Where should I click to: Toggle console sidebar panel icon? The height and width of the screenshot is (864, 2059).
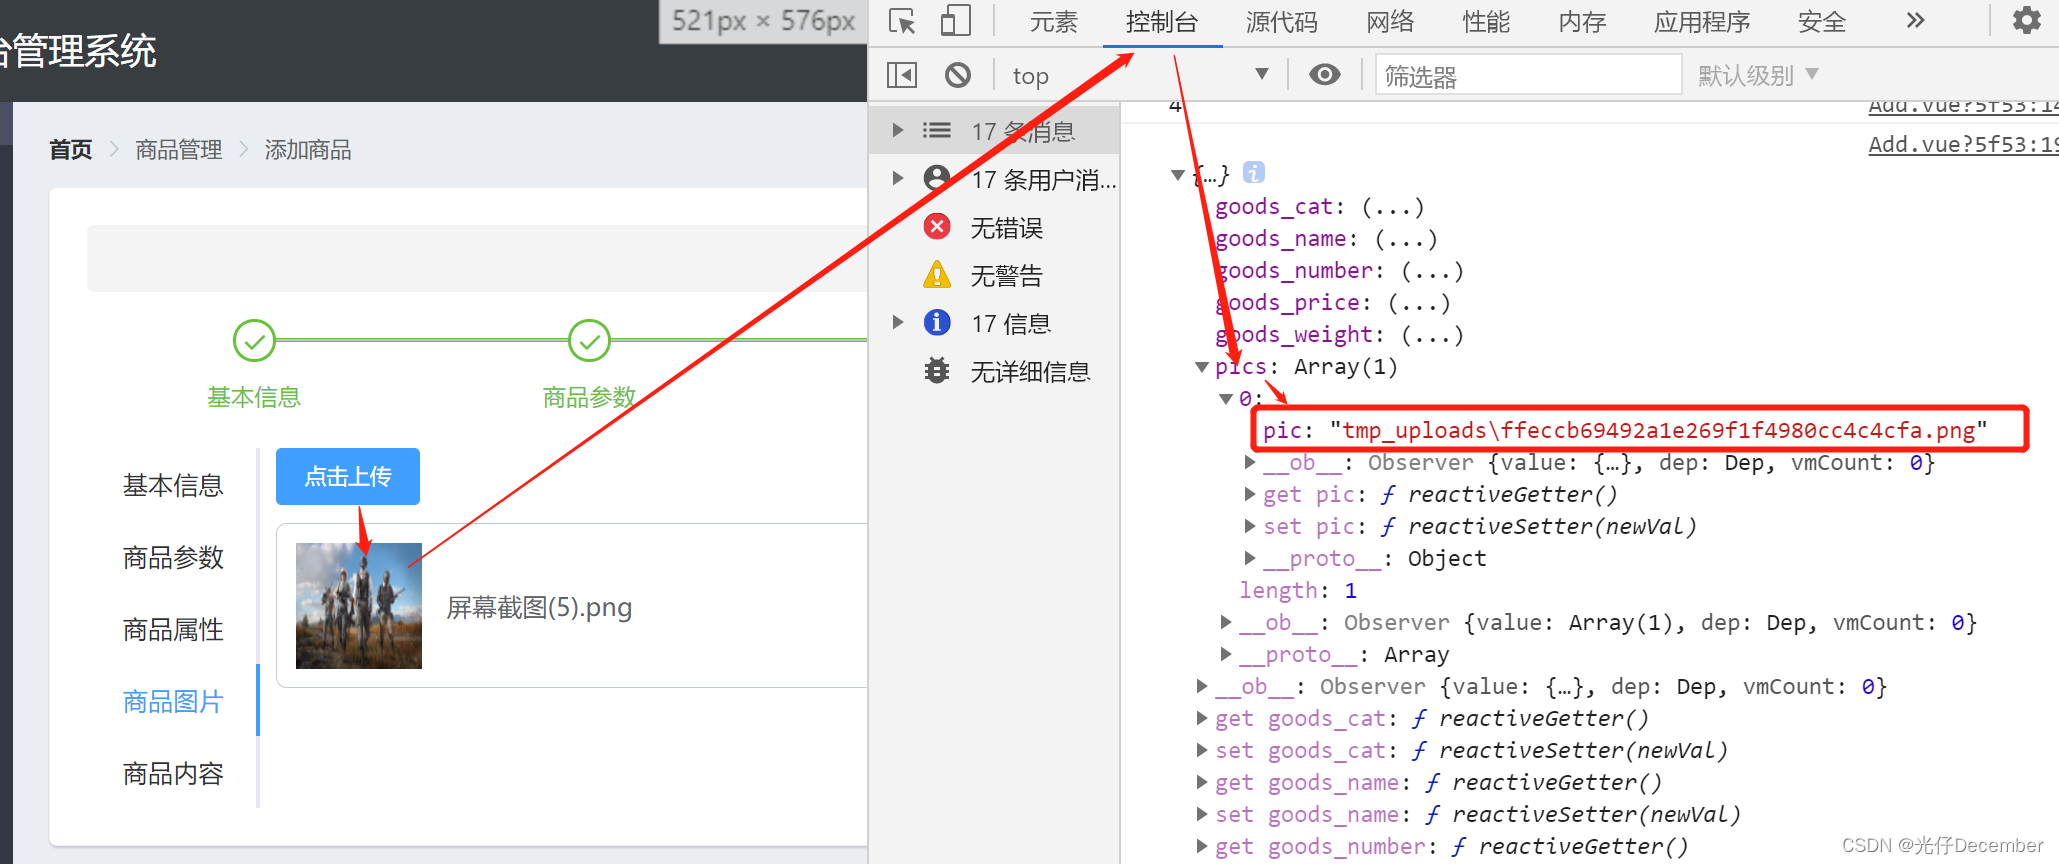click(902, 75)
